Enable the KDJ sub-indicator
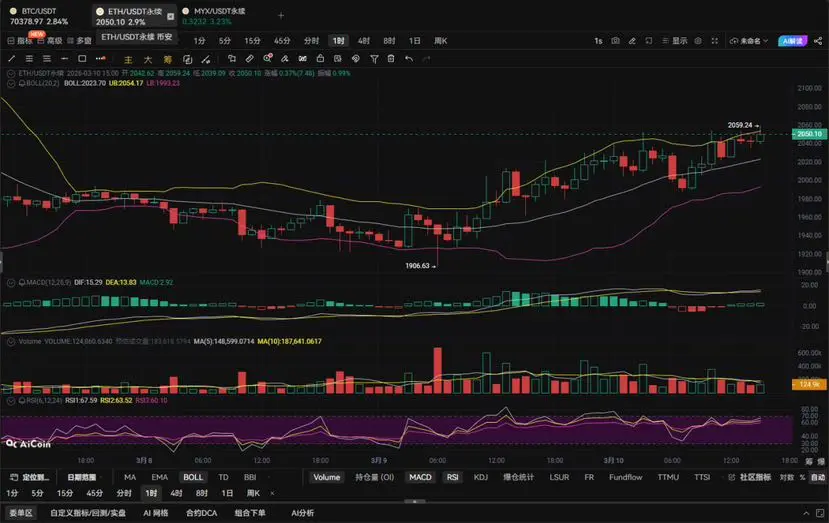Image resolution: width=829 pixels, height=523 pixels. (481, 477)
